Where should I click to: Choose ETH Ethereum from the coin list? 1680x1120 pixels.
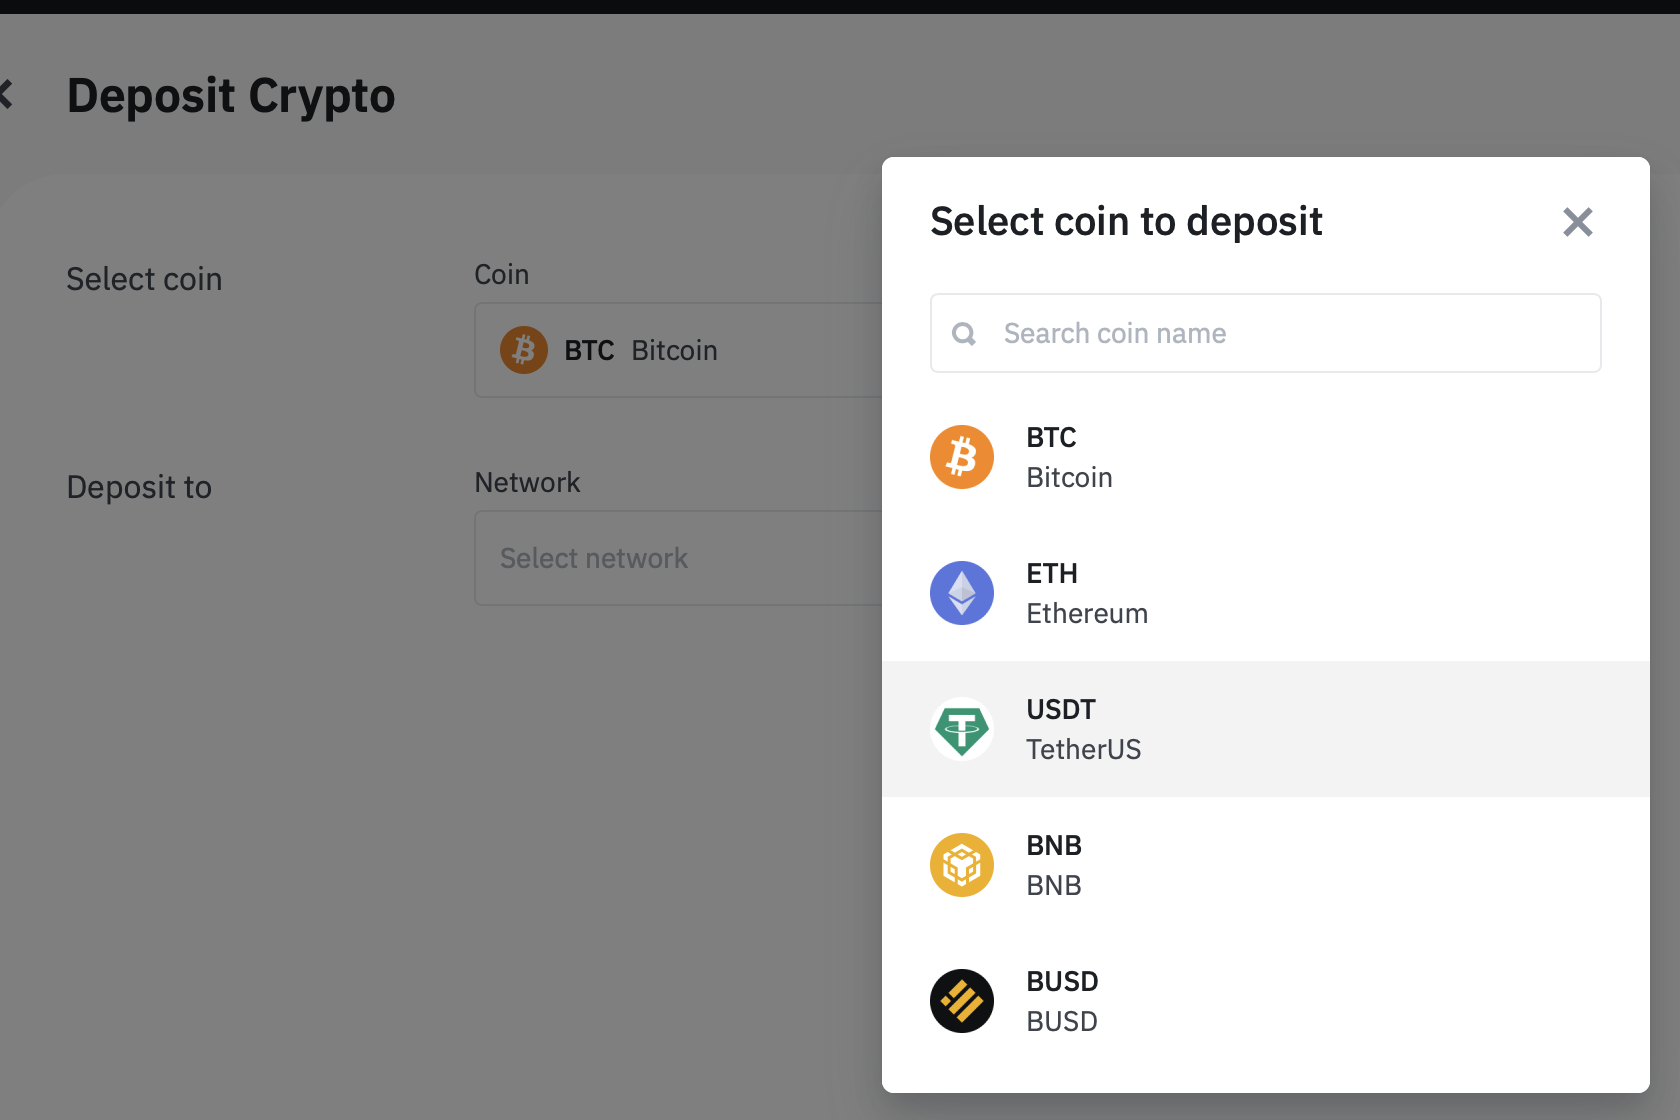pyautogui.click(x=1266, y=593)
